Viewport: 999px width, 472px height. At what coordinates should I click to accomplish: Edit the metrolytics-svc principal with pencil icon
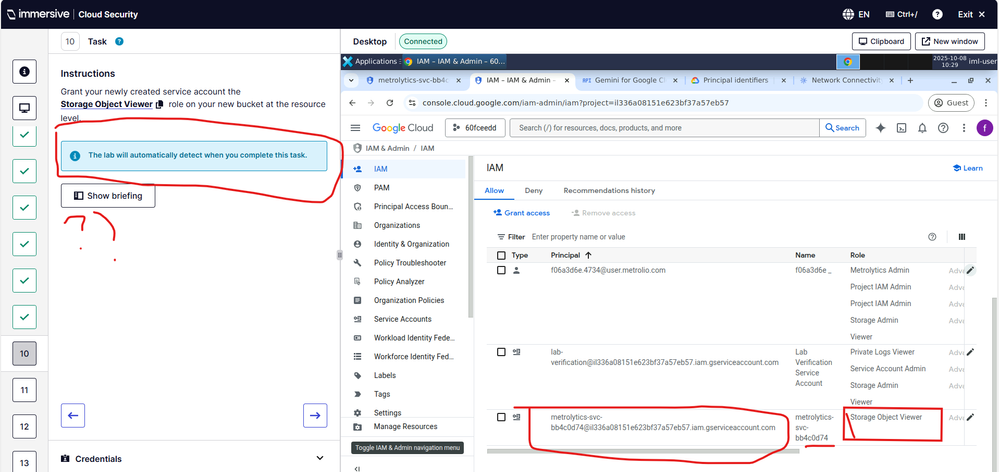[x=970, y=417]
